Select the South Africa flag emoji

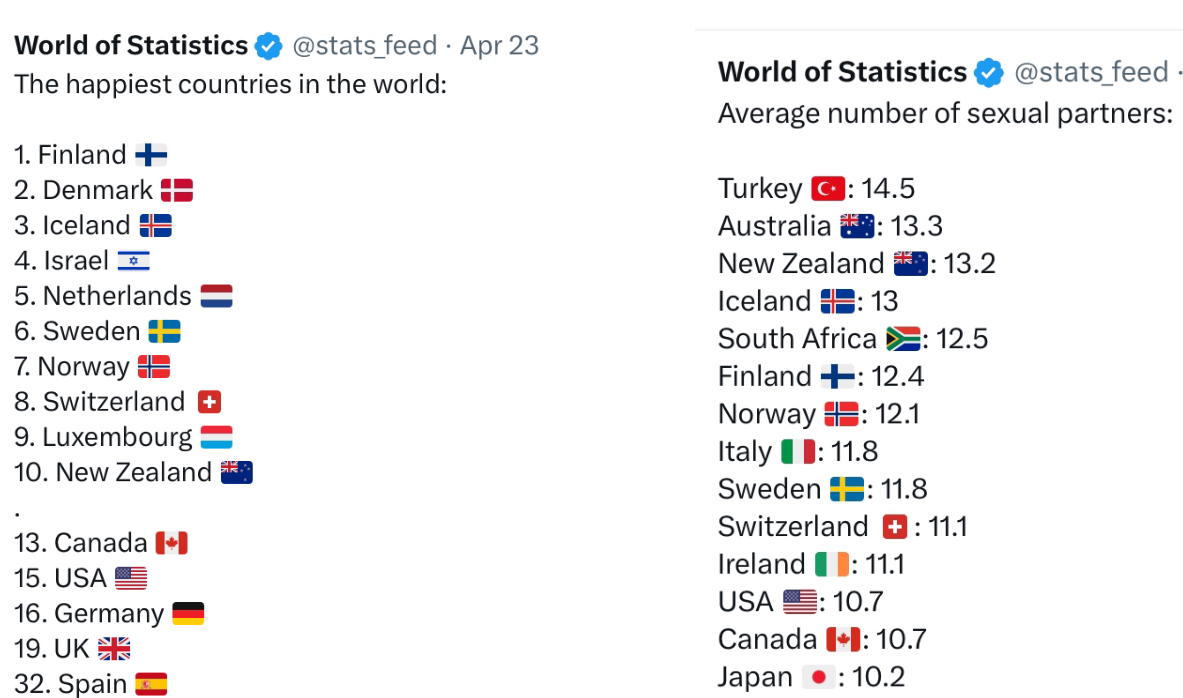(x=903, y=339)
